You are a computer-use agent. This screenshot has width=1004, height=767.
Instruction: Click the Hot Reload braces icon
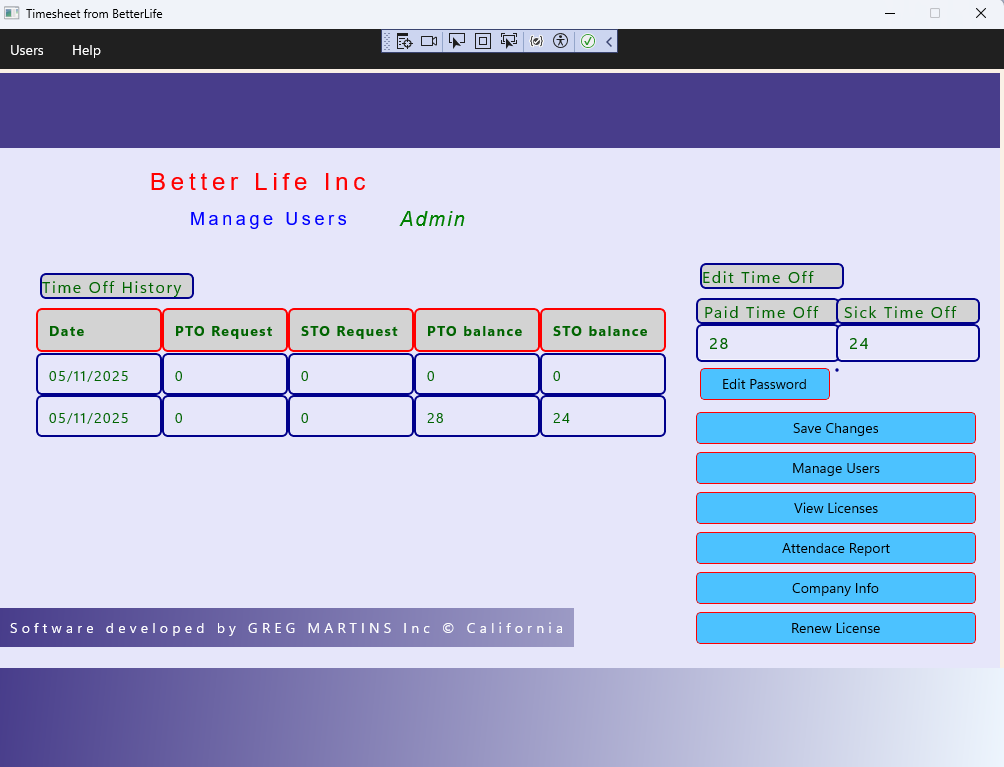click(536, 41)
